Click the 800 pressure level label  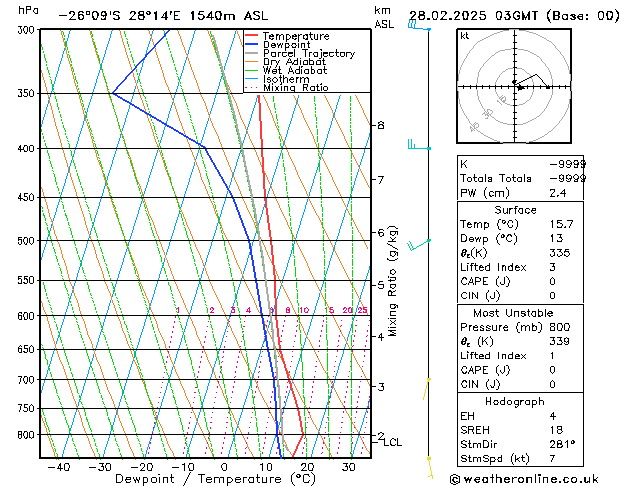(28, 435)
